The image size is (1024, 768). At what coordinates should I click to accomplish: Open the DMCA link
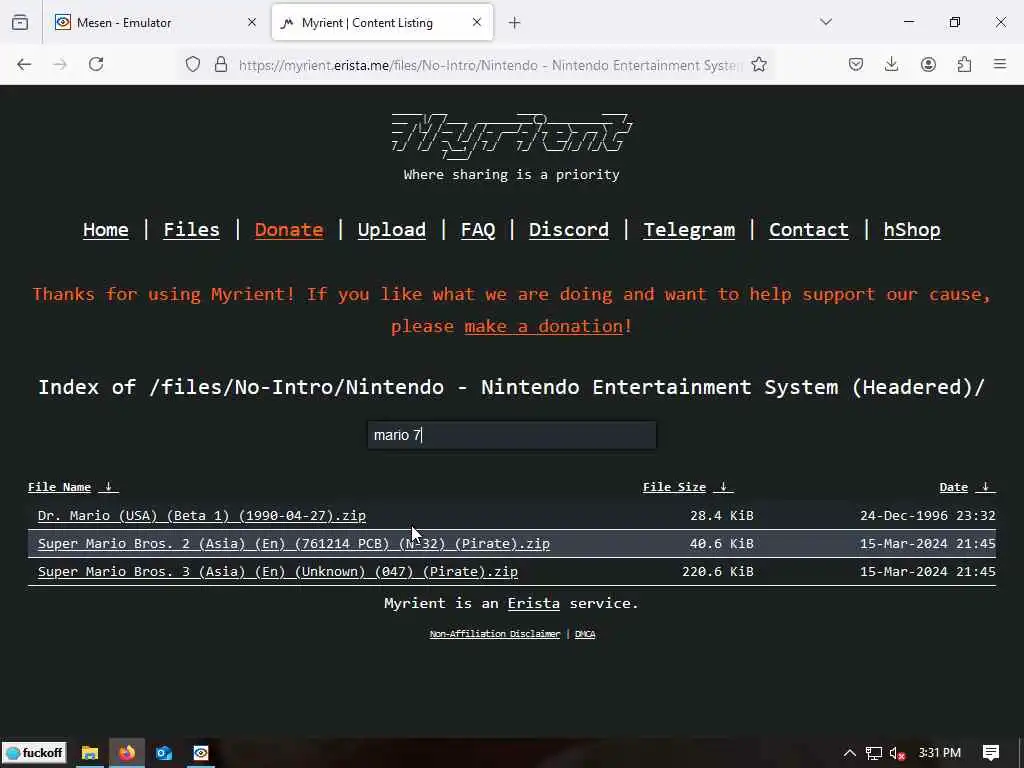pos(584,634)
